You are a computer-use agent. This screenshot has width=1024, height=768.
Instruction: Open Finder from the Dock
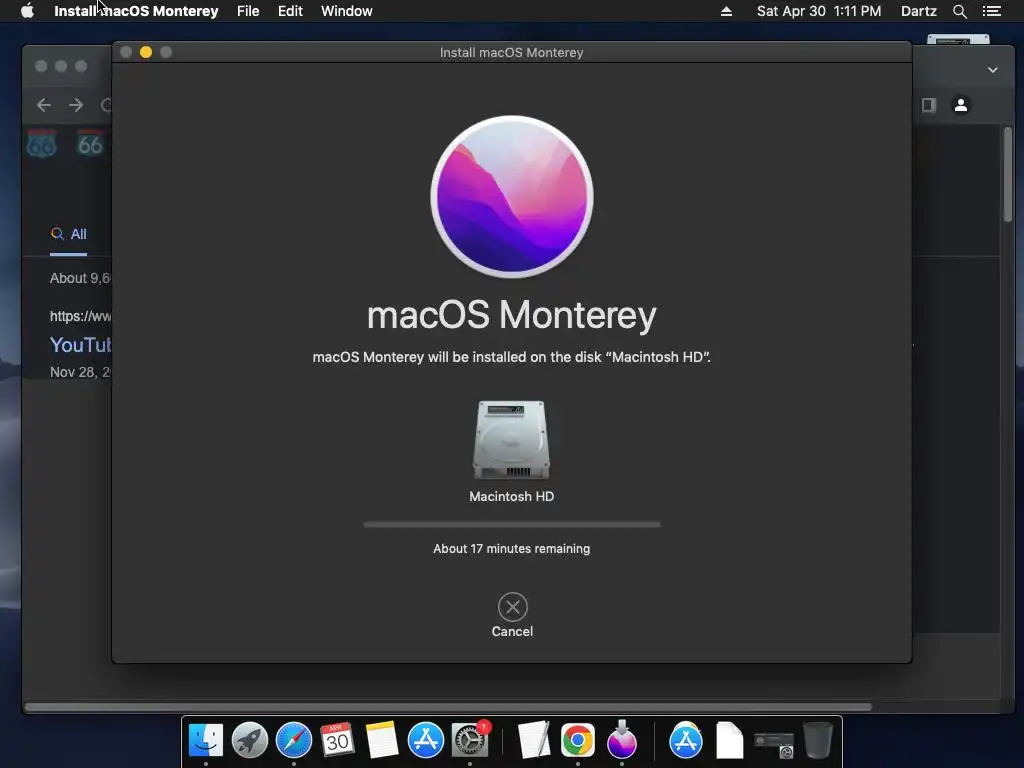206,740
